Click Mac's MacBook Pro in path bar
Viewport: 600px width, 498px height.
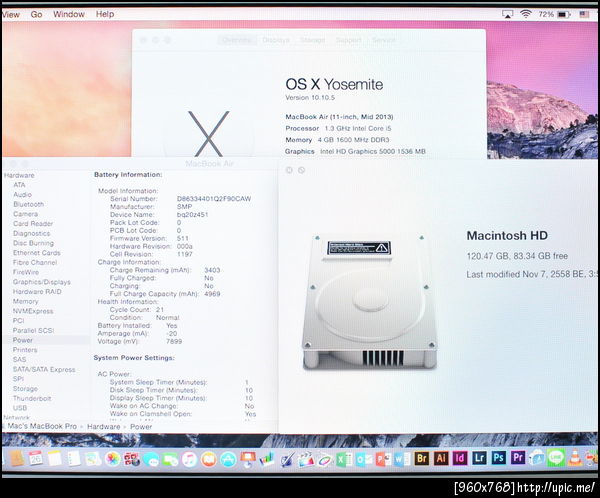[x=42, y=426]
